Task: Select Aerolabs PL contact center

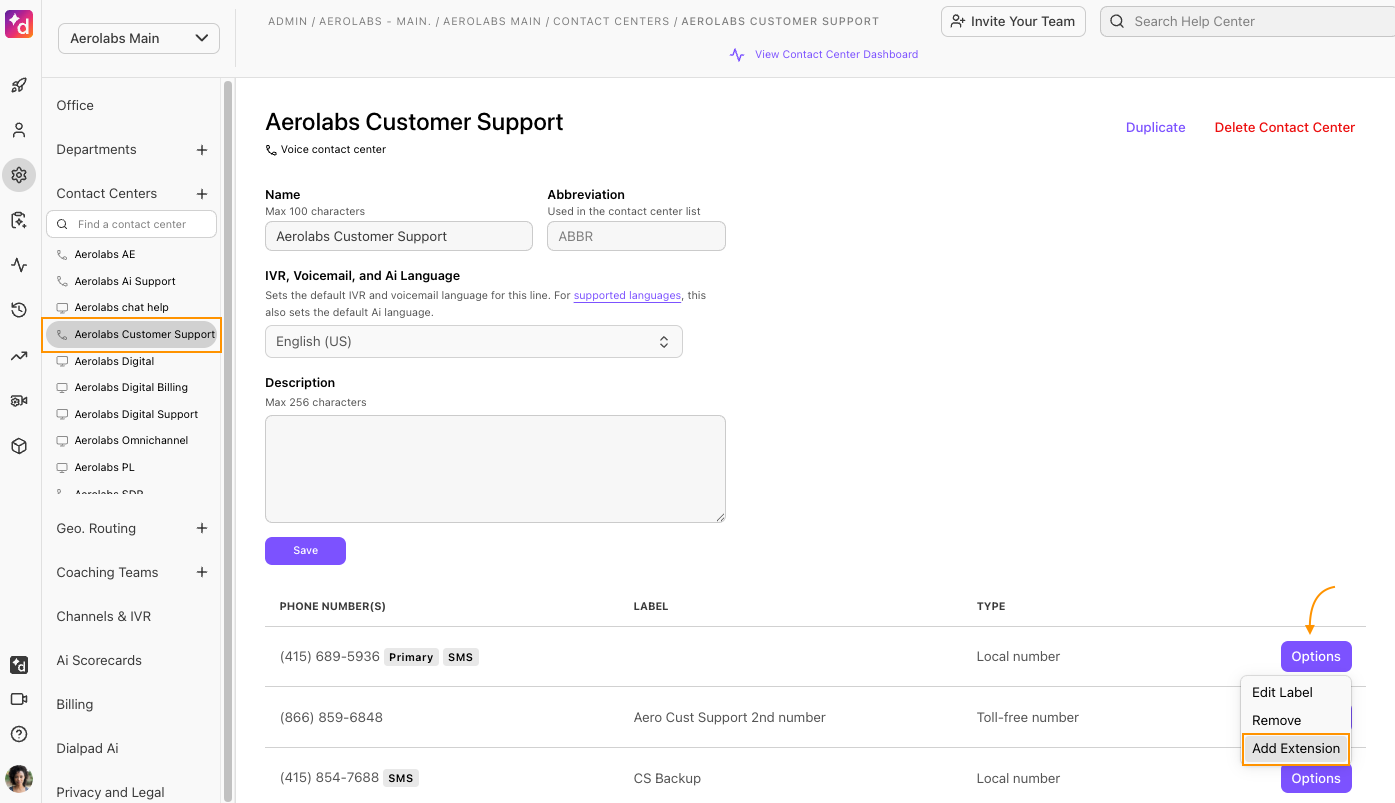Action: click(104, 468)
